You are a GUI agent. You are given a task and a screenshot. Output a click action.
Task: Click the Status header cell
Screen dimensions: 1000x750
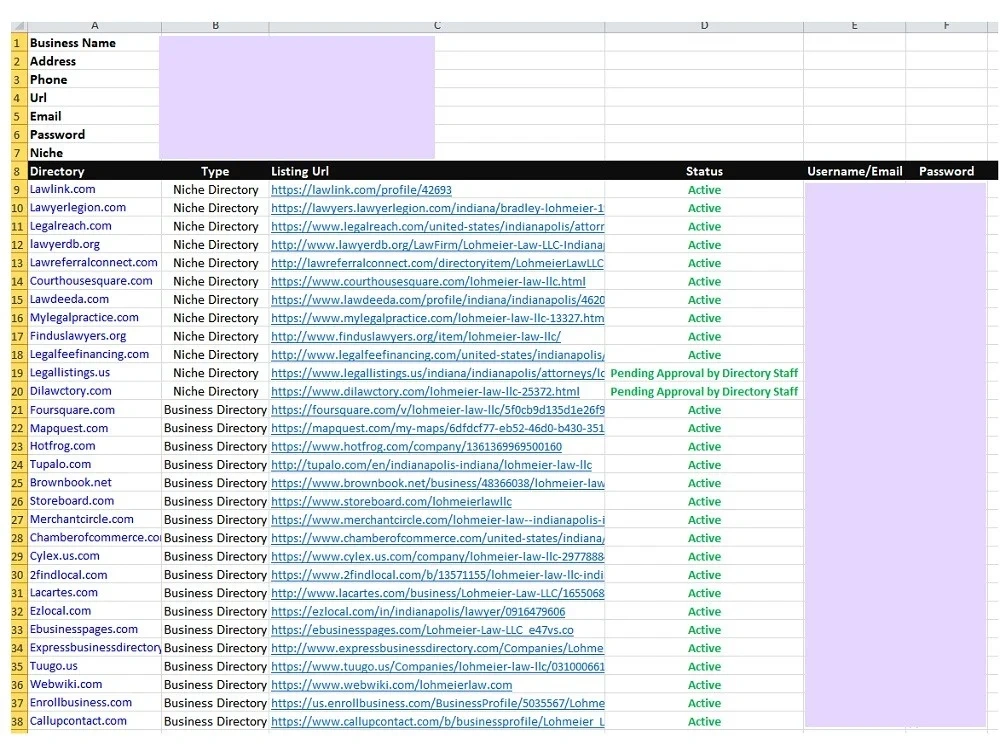click(704, 172)
